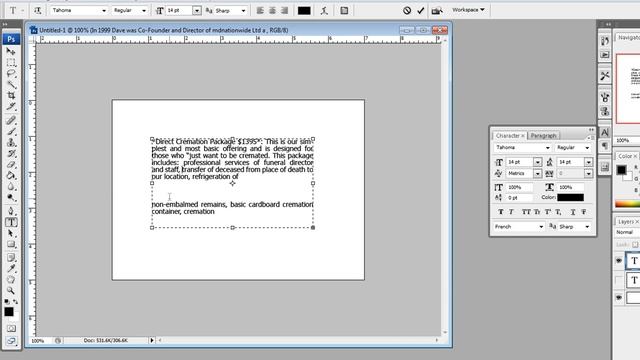
Task: Toggle Underline in Character panel
Action: coord(573,212)
